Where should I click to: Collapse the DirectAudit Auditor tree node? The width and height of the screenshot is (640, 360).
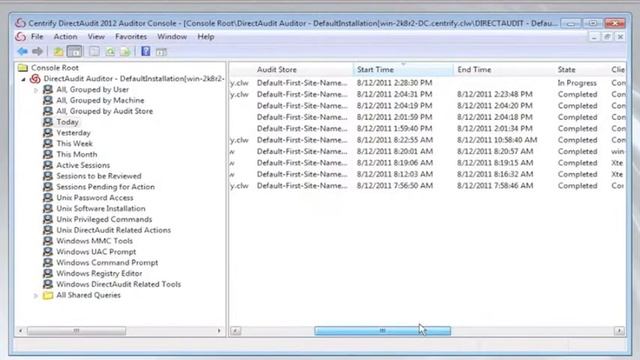pyautogui.click(x=23, y=79)
